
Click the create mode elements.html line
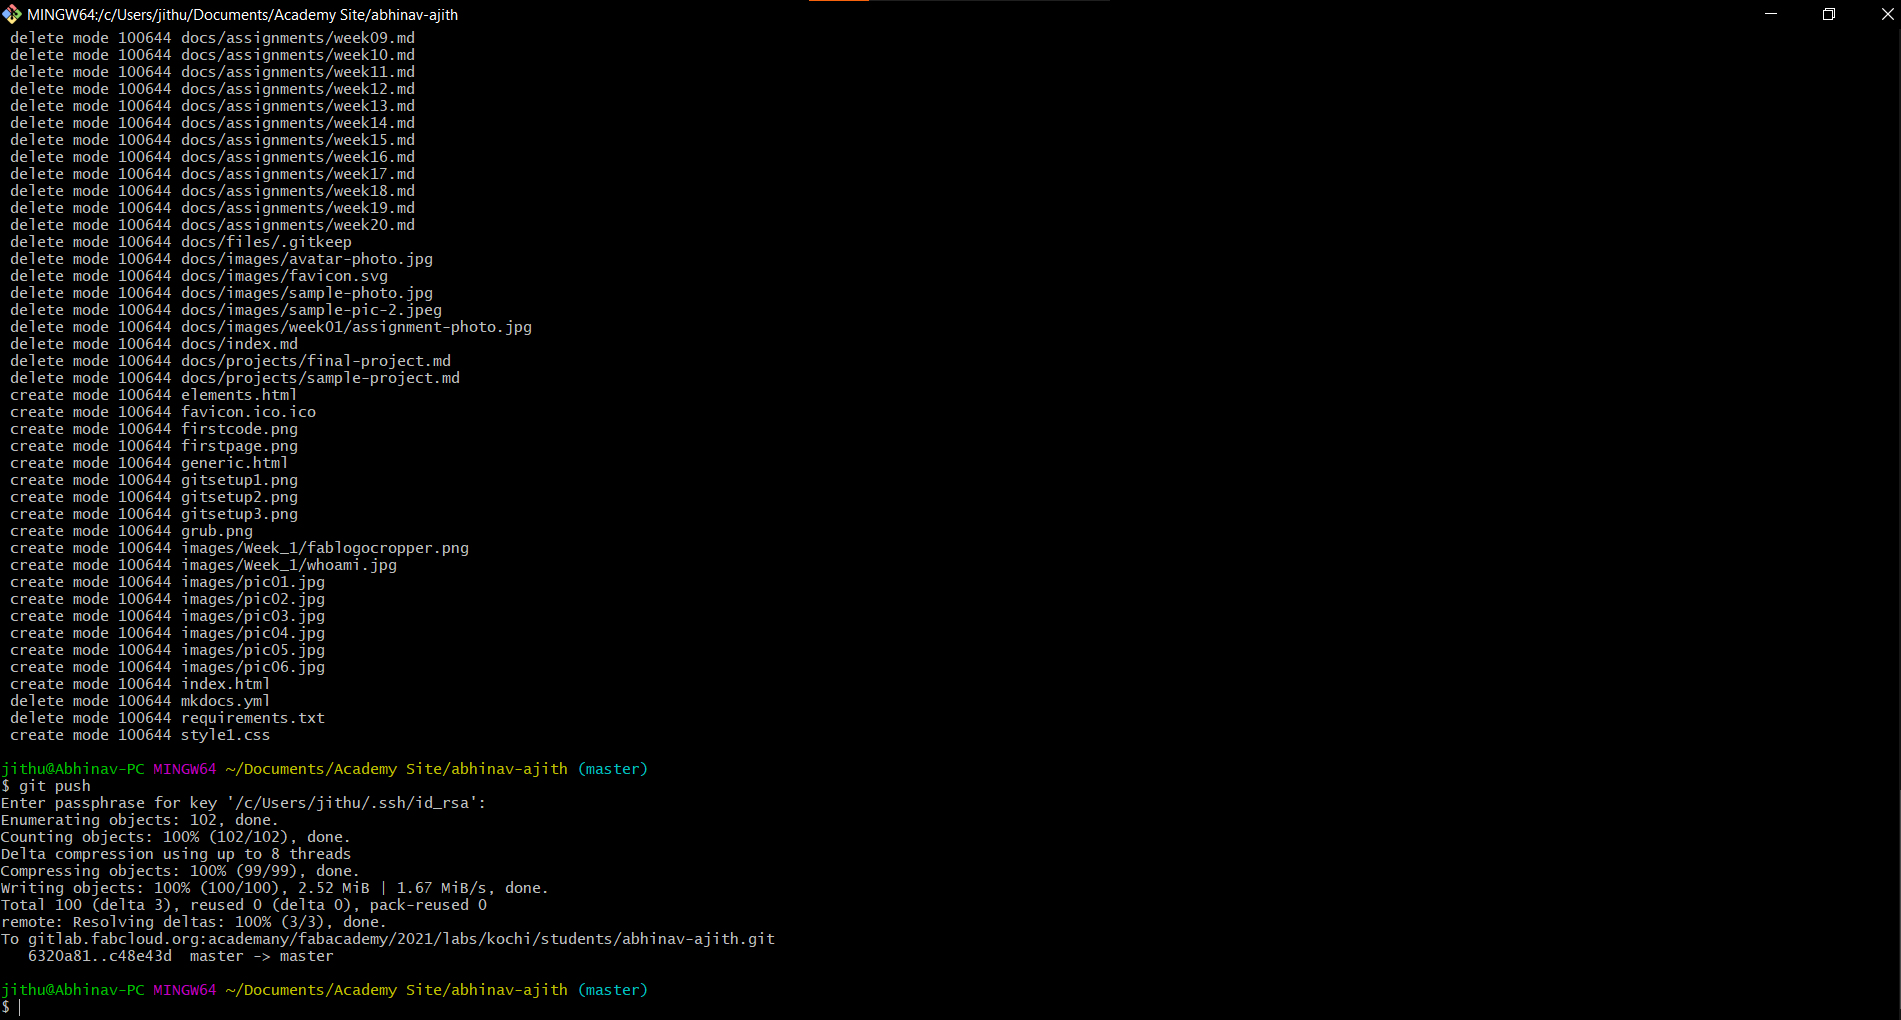tap(154, 395)
